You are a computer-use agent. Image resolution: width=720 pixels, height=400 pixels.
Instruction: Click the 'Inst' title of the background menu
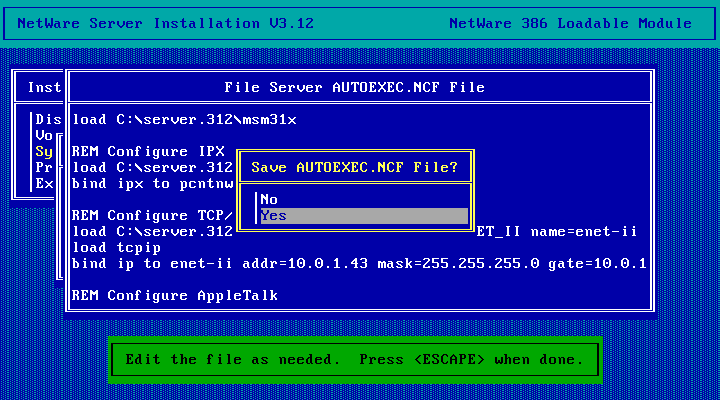click(44, 87)
